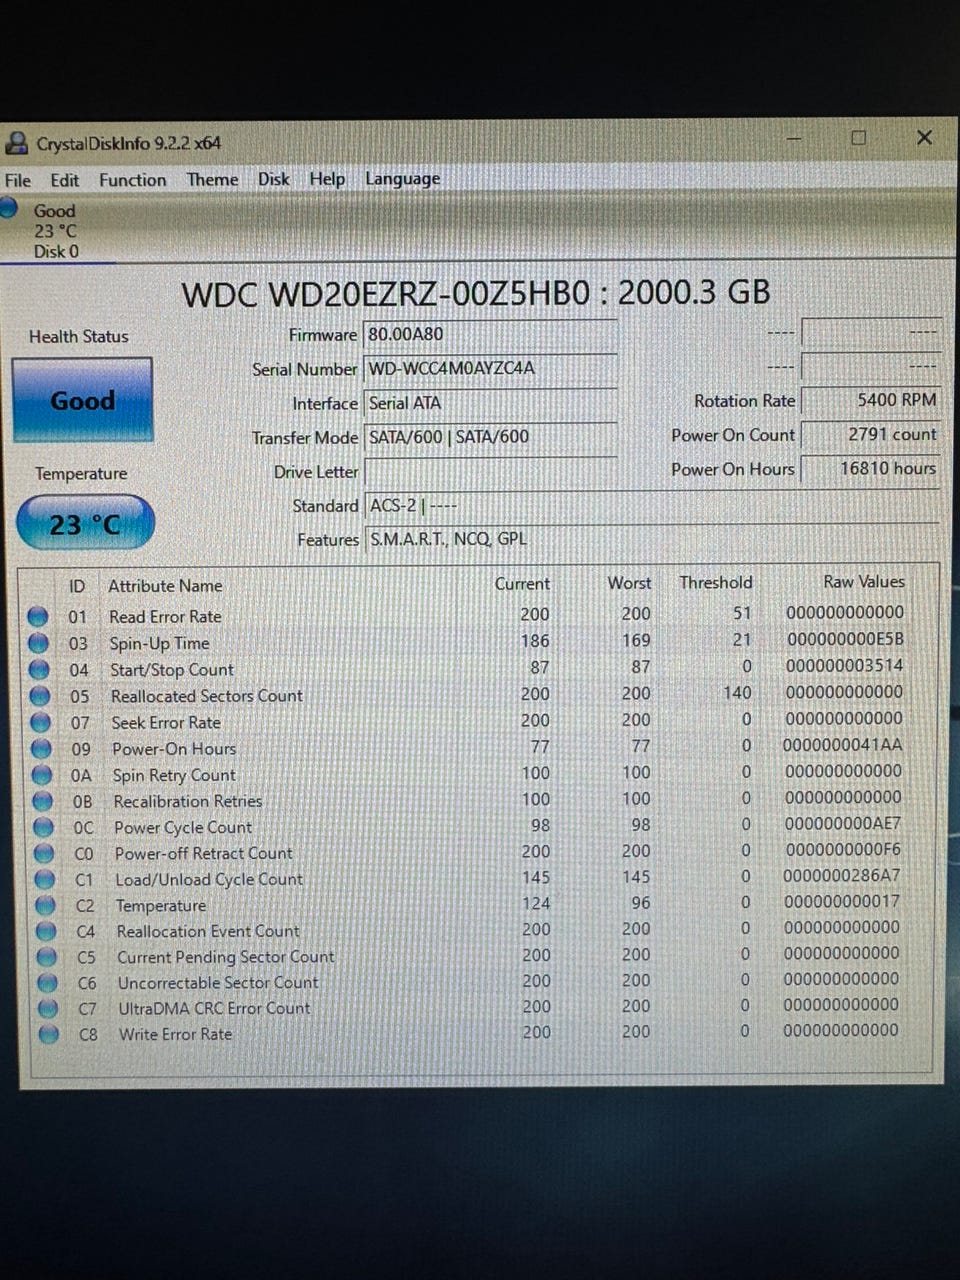
Task: Click the ID column header
Action: pyautogui.click(x=77, y=587)
